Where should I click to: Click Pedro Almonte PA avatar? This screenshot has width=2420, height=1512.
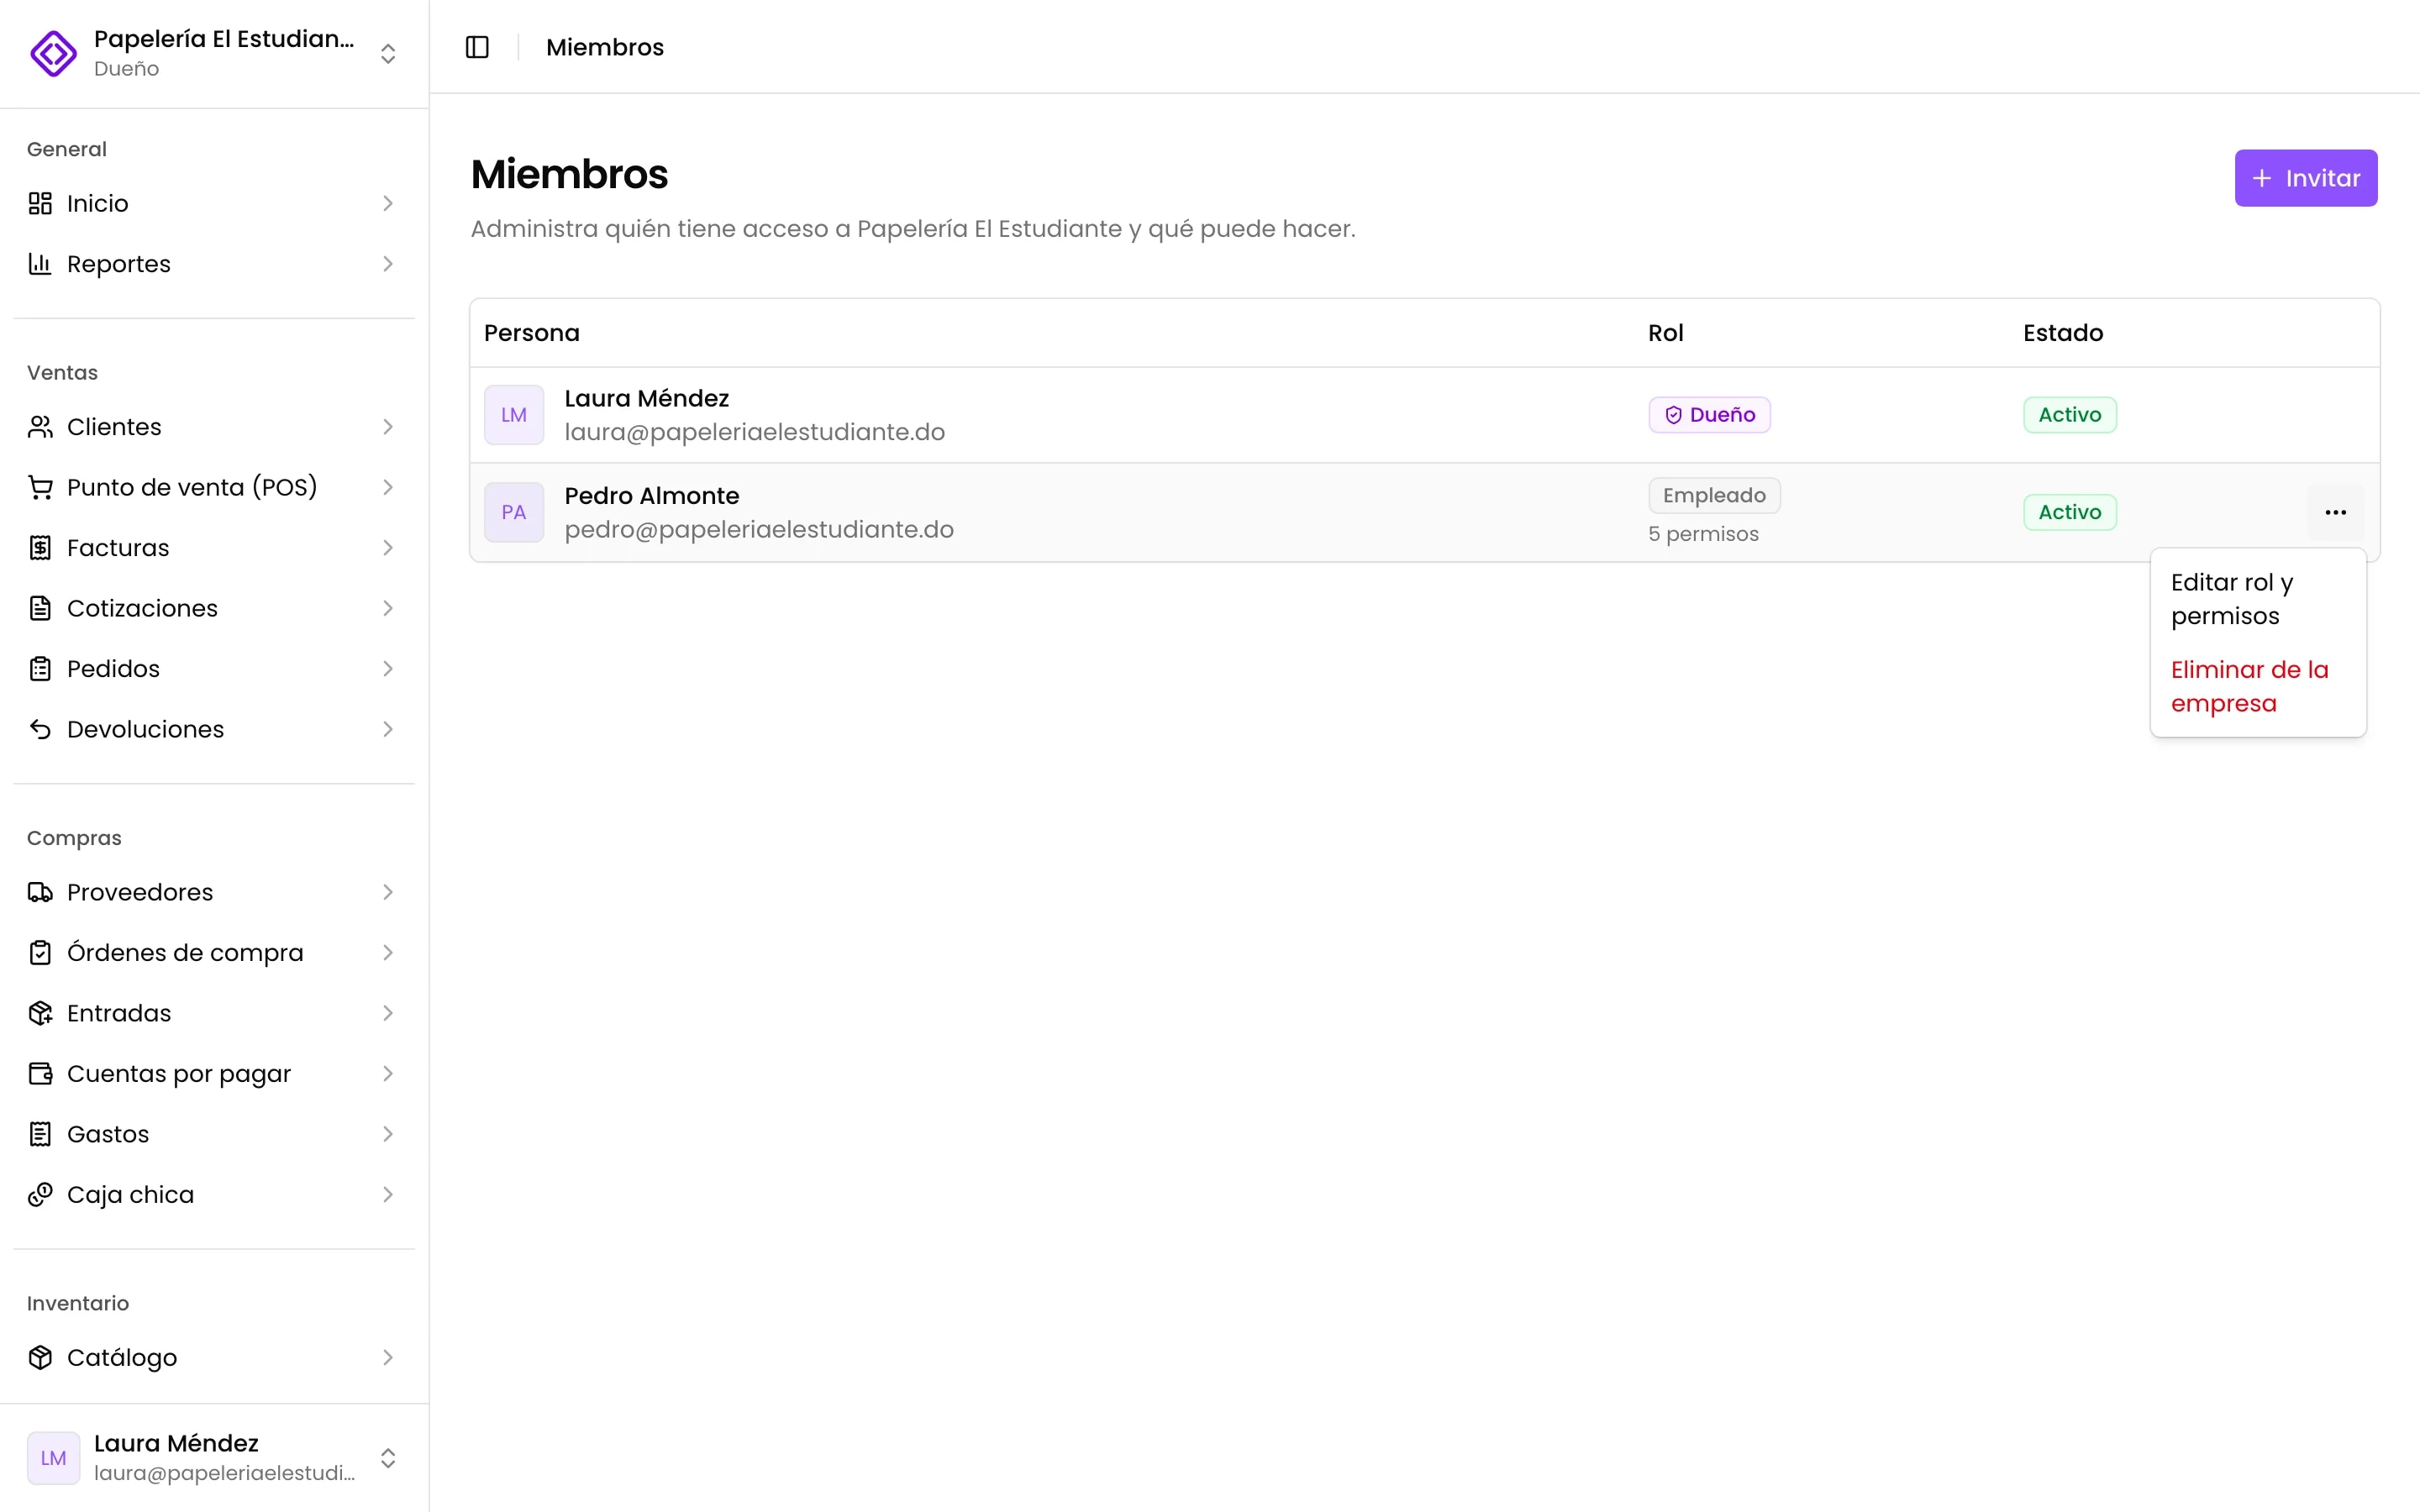tap(514, 512)
